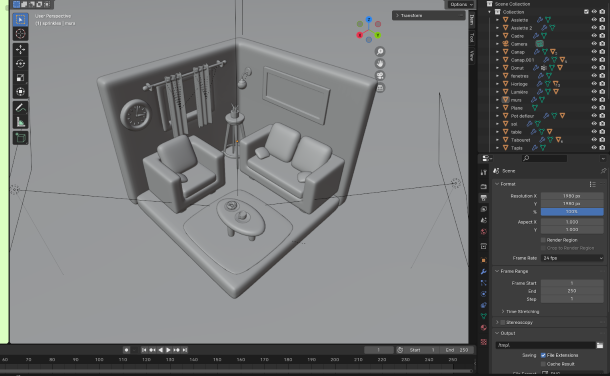Activate the Rotate tool

coord(20,63)
